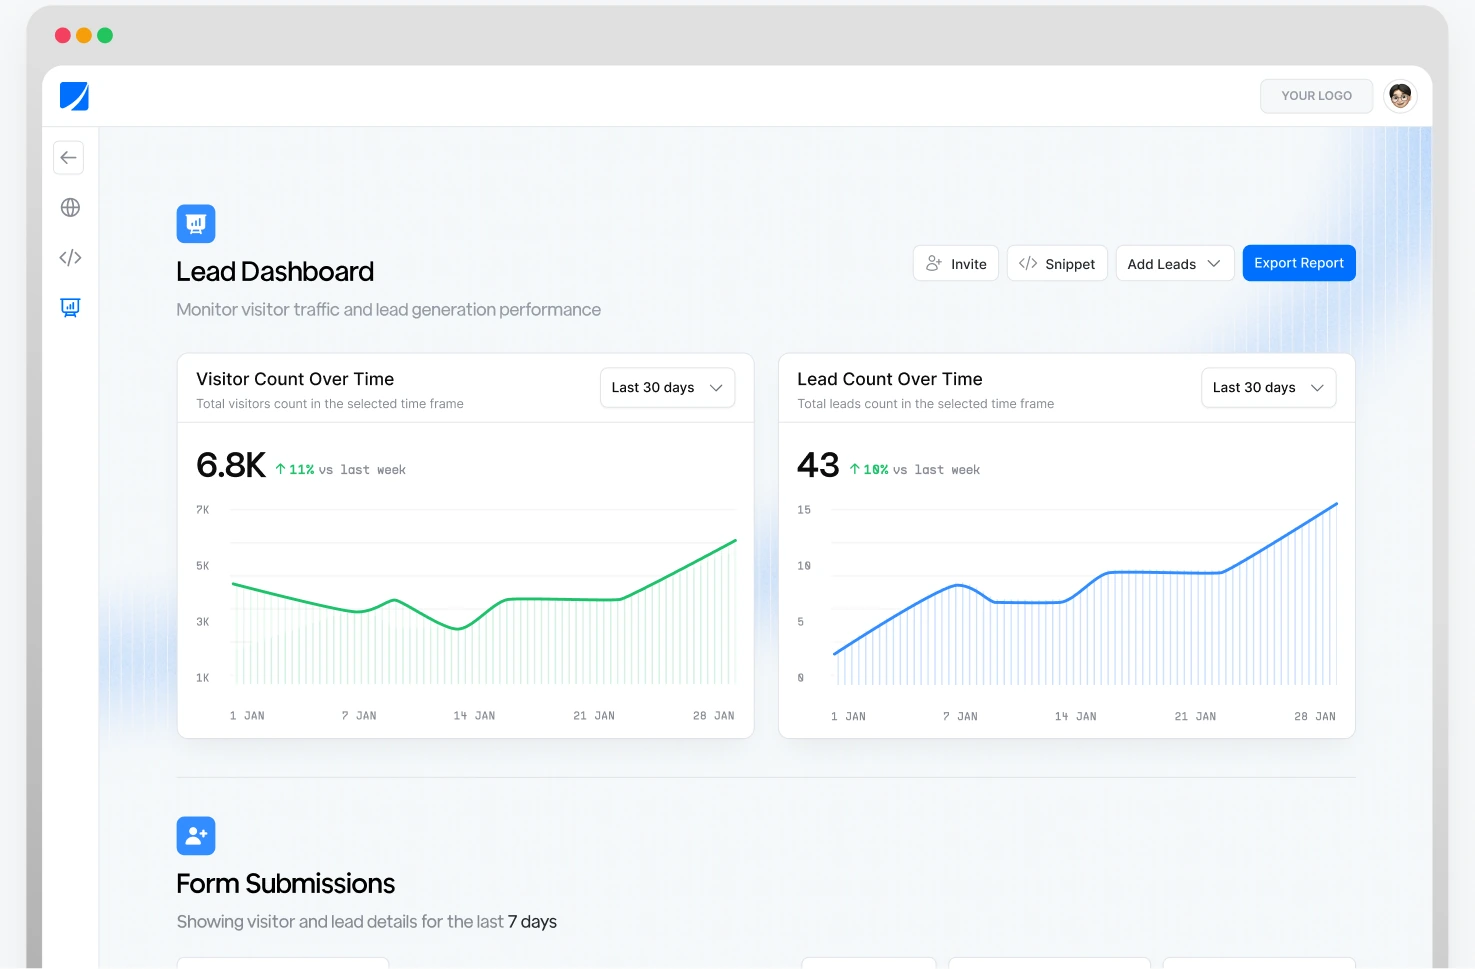The image size is (1475, 969).
Task: Click the 15 axis label on lead chart
Action: (x=804, y=510)
